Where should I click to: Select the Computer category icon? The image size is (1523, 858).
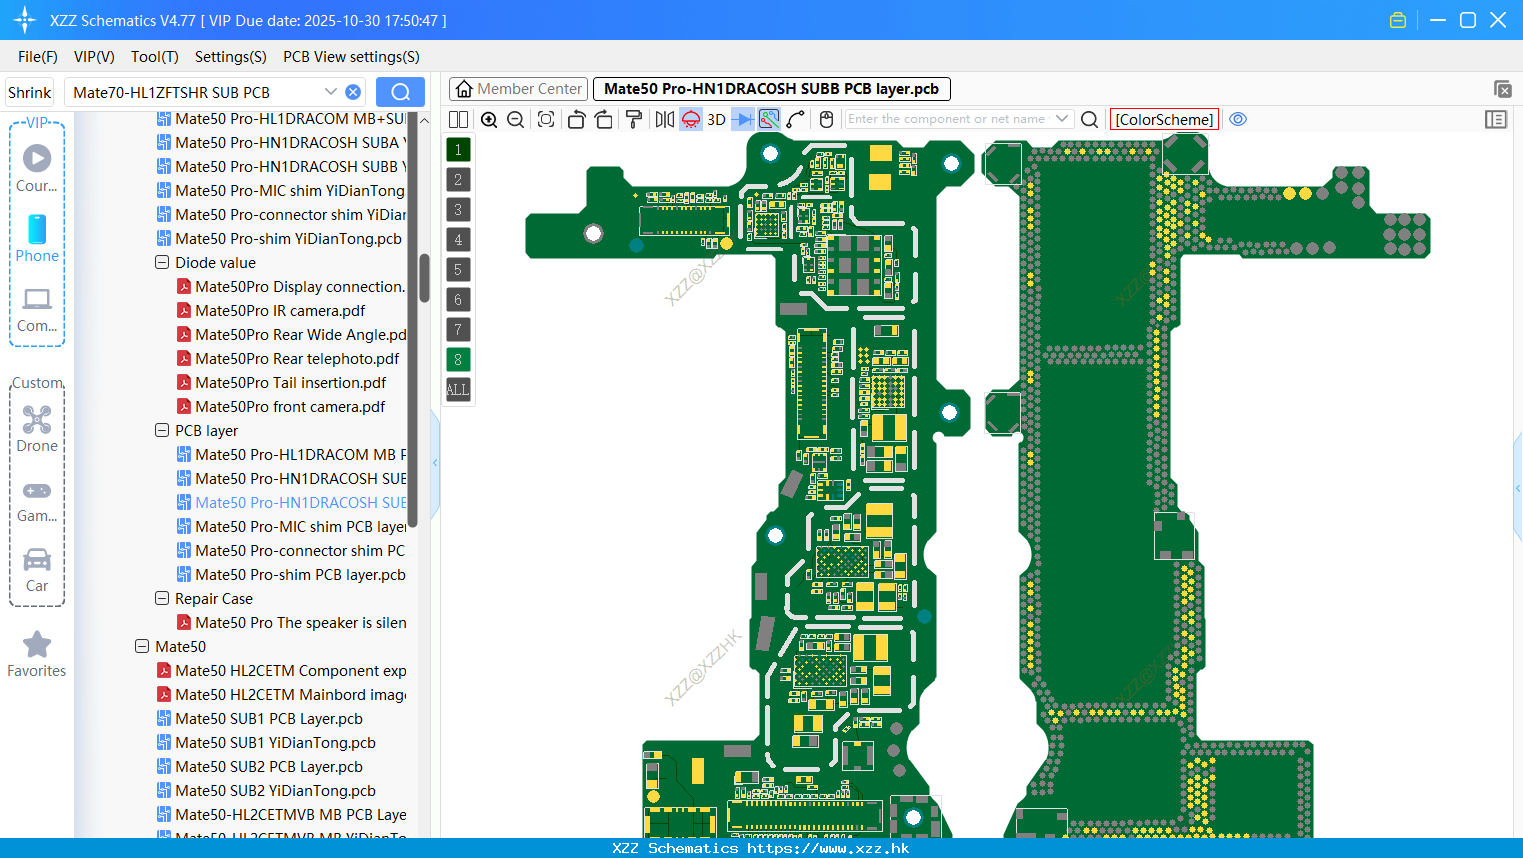coord(37,309)
